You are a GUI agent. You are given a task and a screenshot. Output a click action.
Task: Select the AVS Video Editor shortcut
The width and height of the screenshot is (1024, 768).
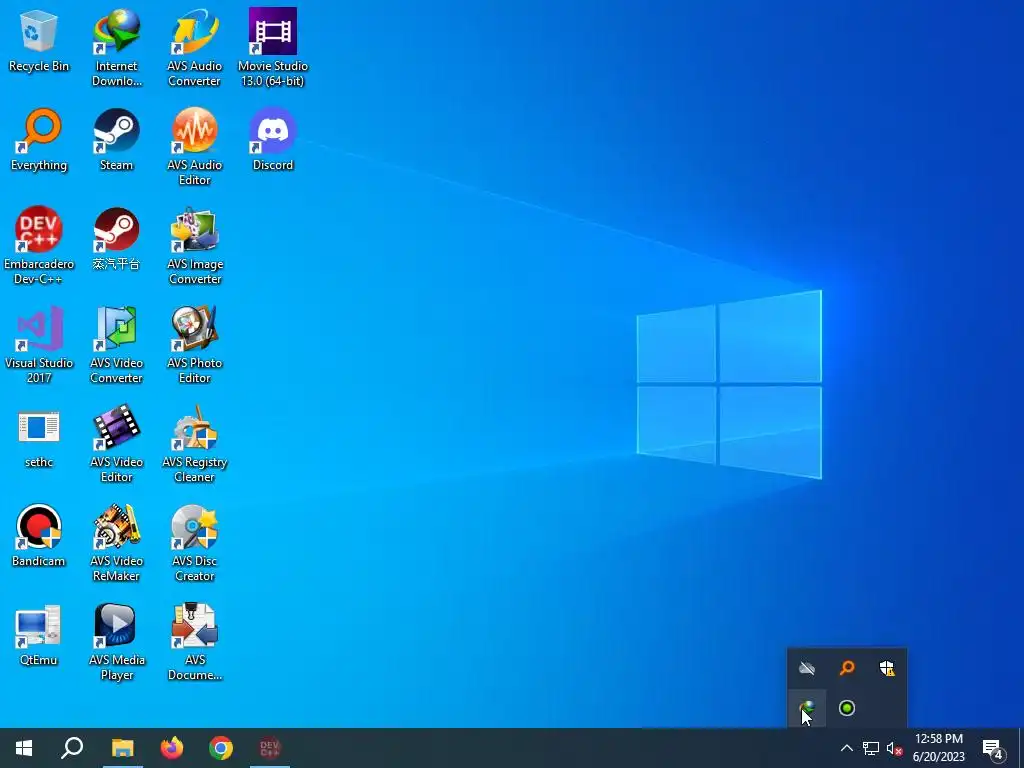click(116, 444)
